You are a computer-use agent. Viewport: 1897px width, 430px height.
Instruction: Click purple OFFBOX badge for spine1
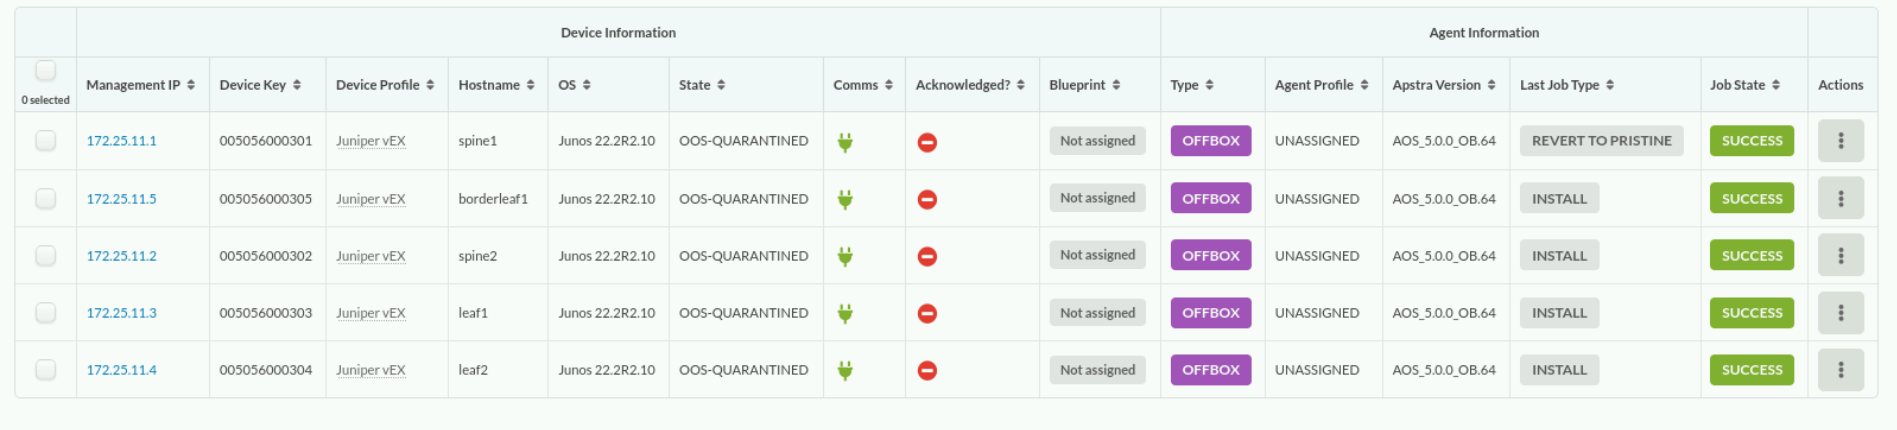(x=1210, y=141)
